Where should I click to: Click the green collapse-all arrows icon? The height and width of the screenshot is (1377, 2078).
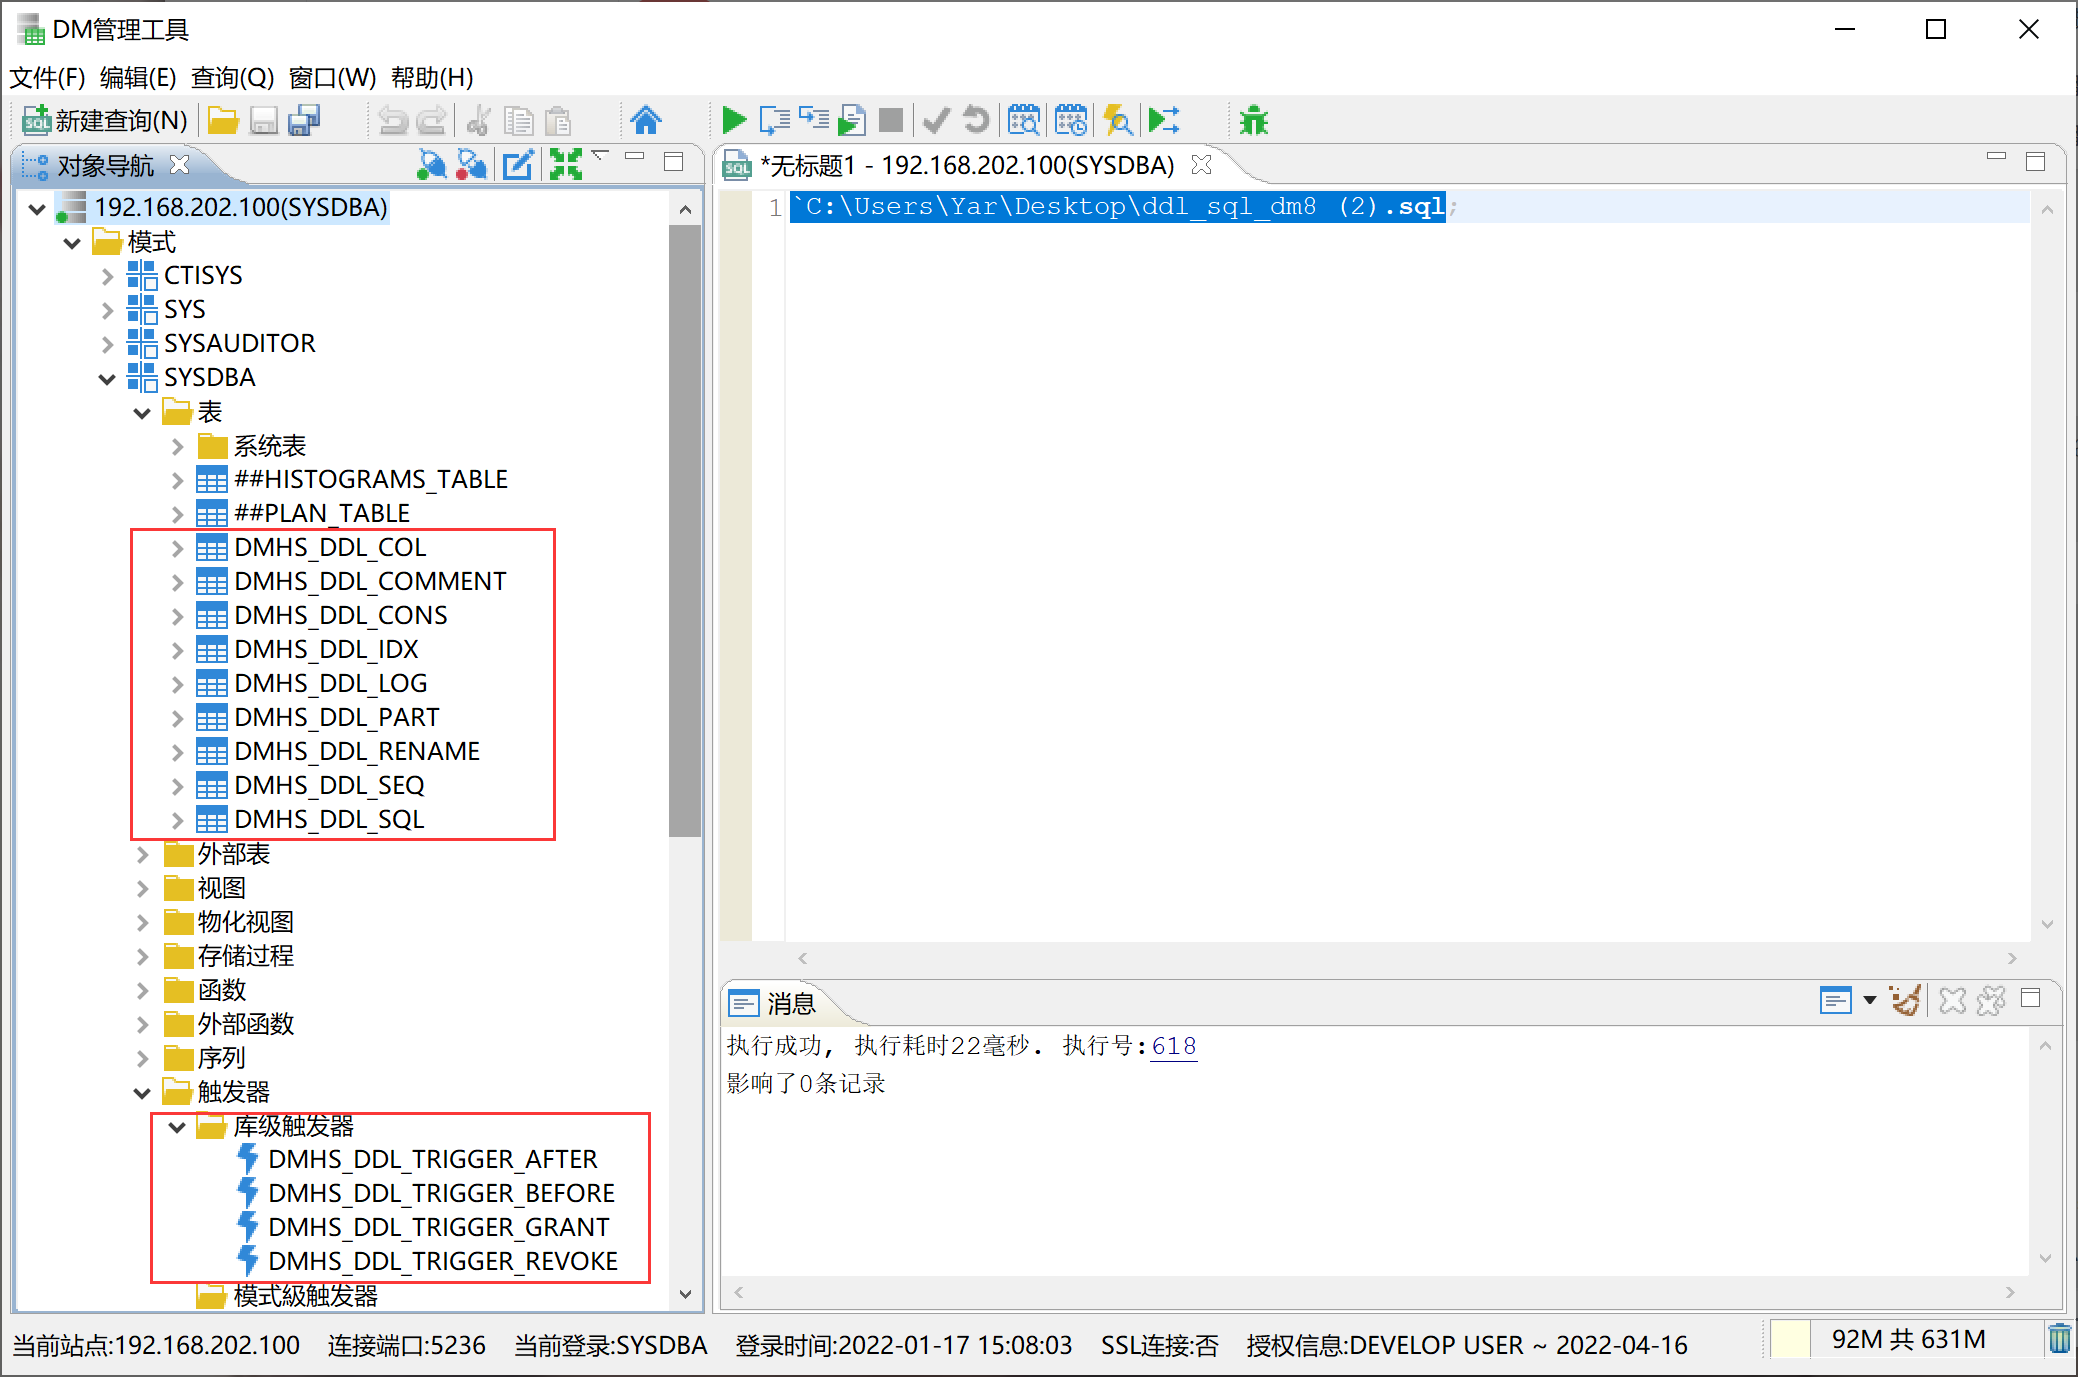tap(566, 165)
